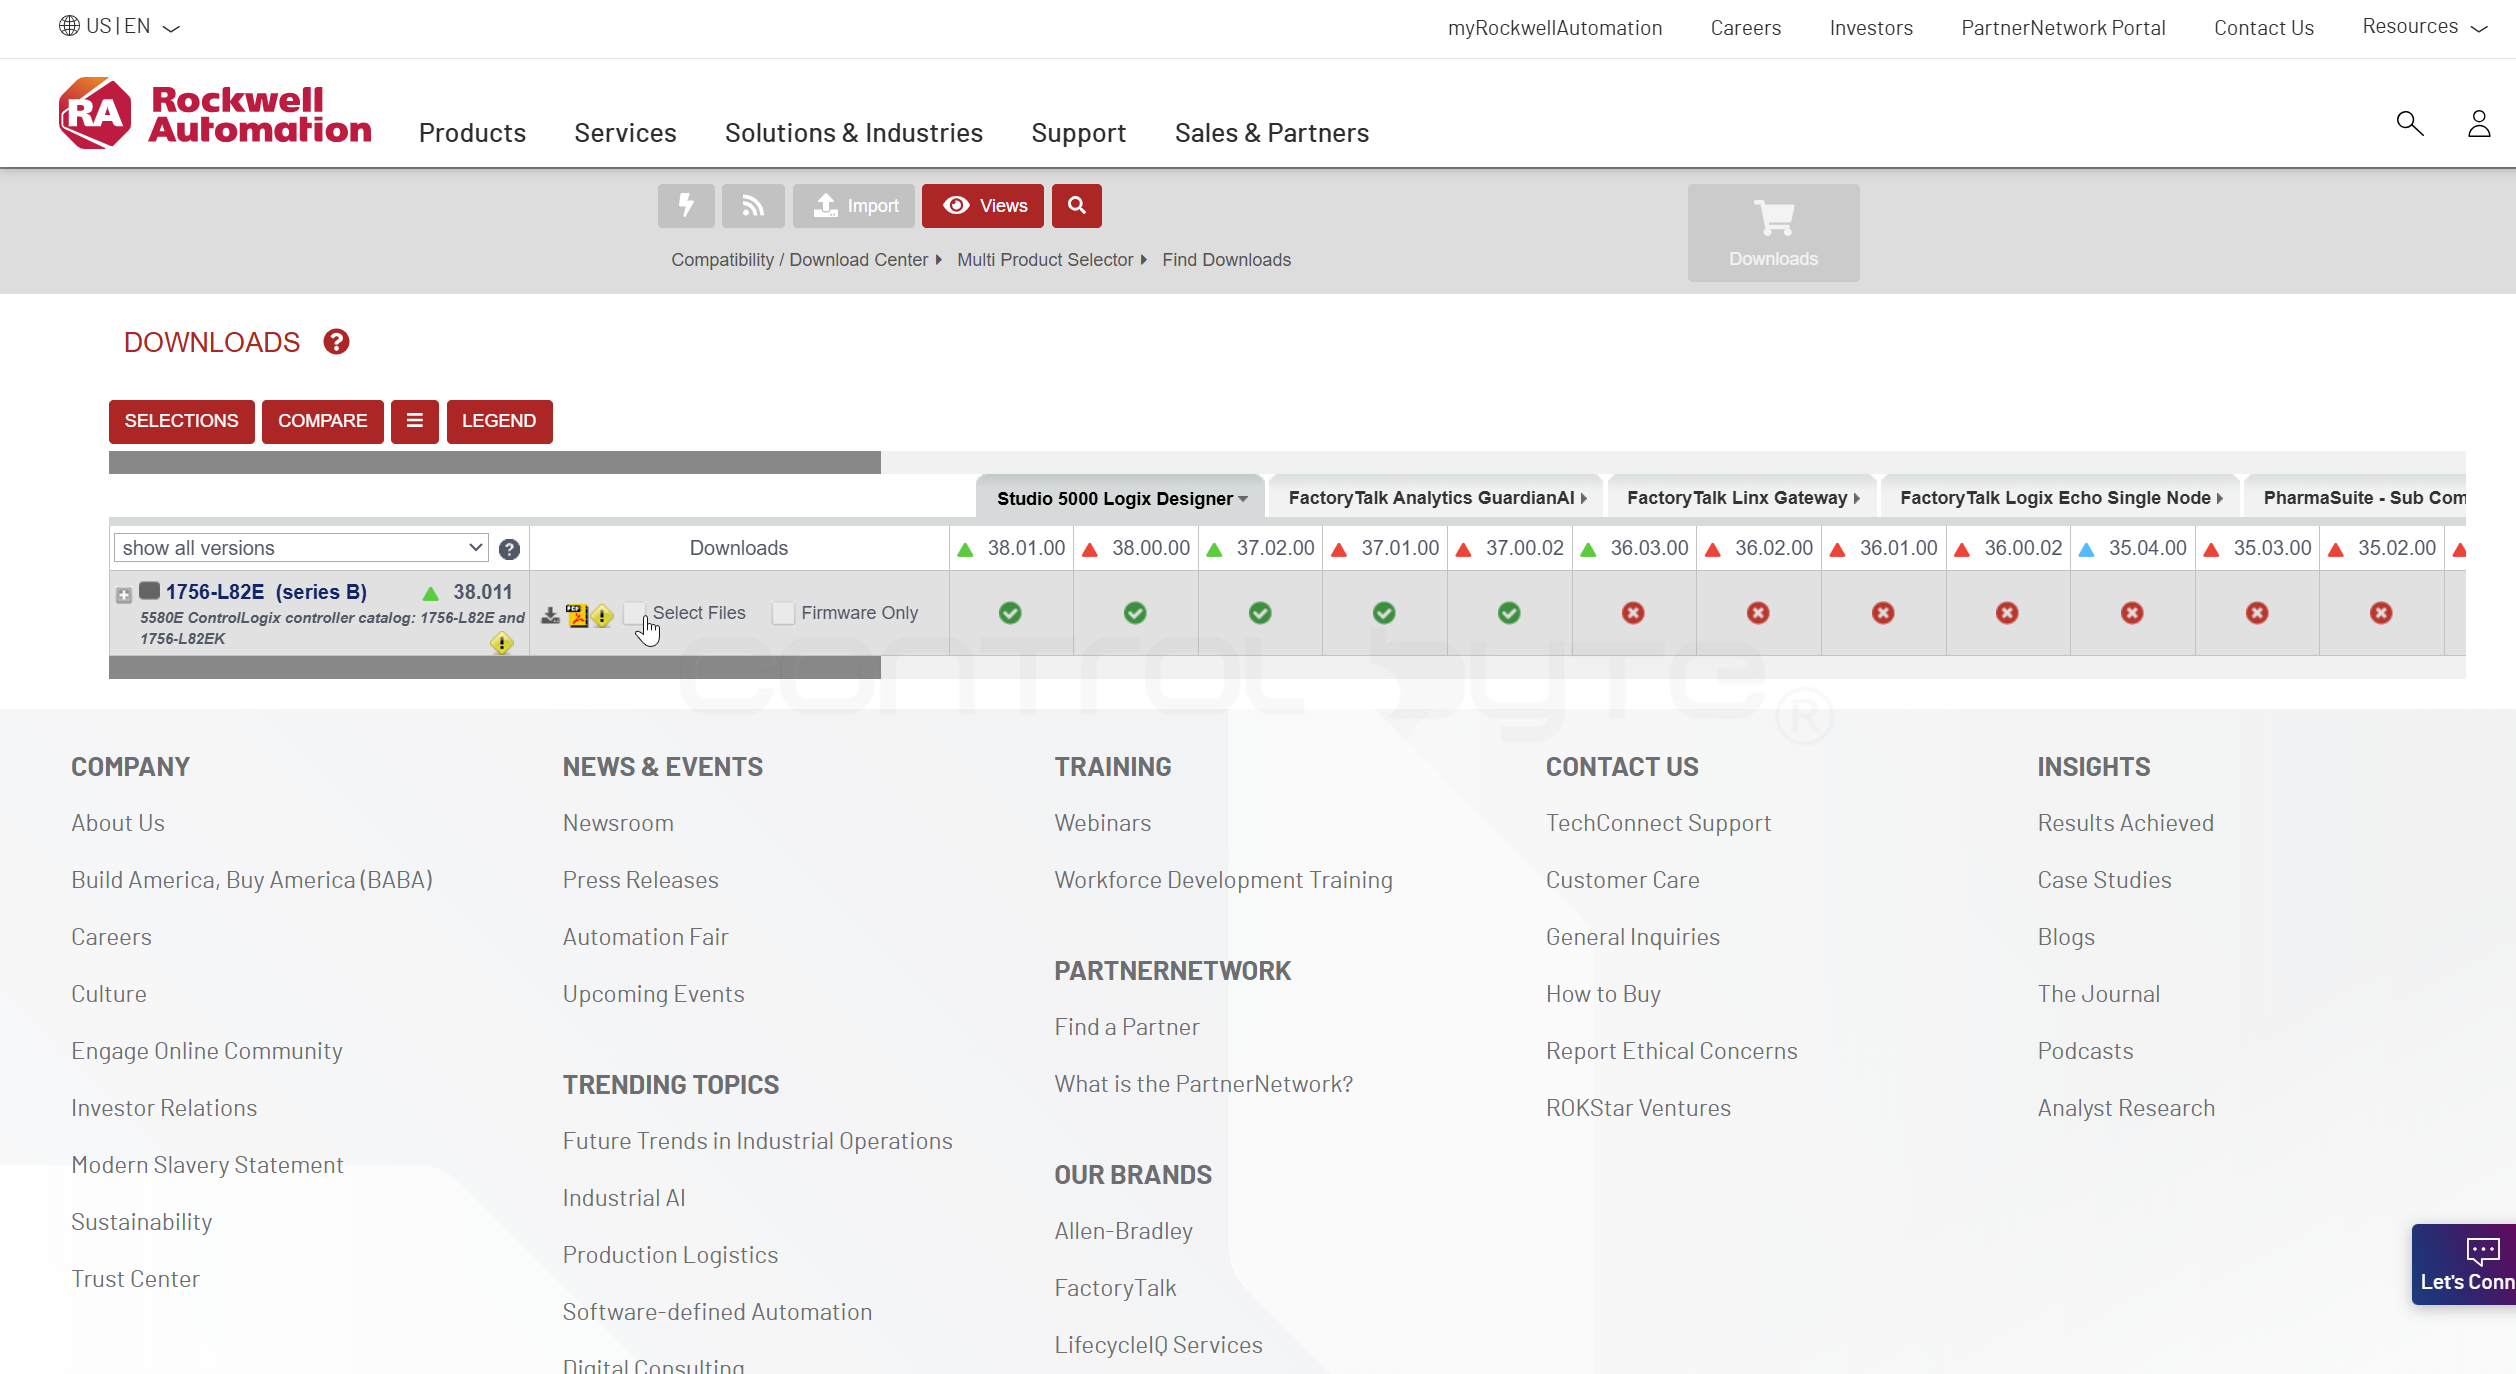Screen dimensions: 2516x1374
Task: Show the LEGEND
Action: coord(499,421)
